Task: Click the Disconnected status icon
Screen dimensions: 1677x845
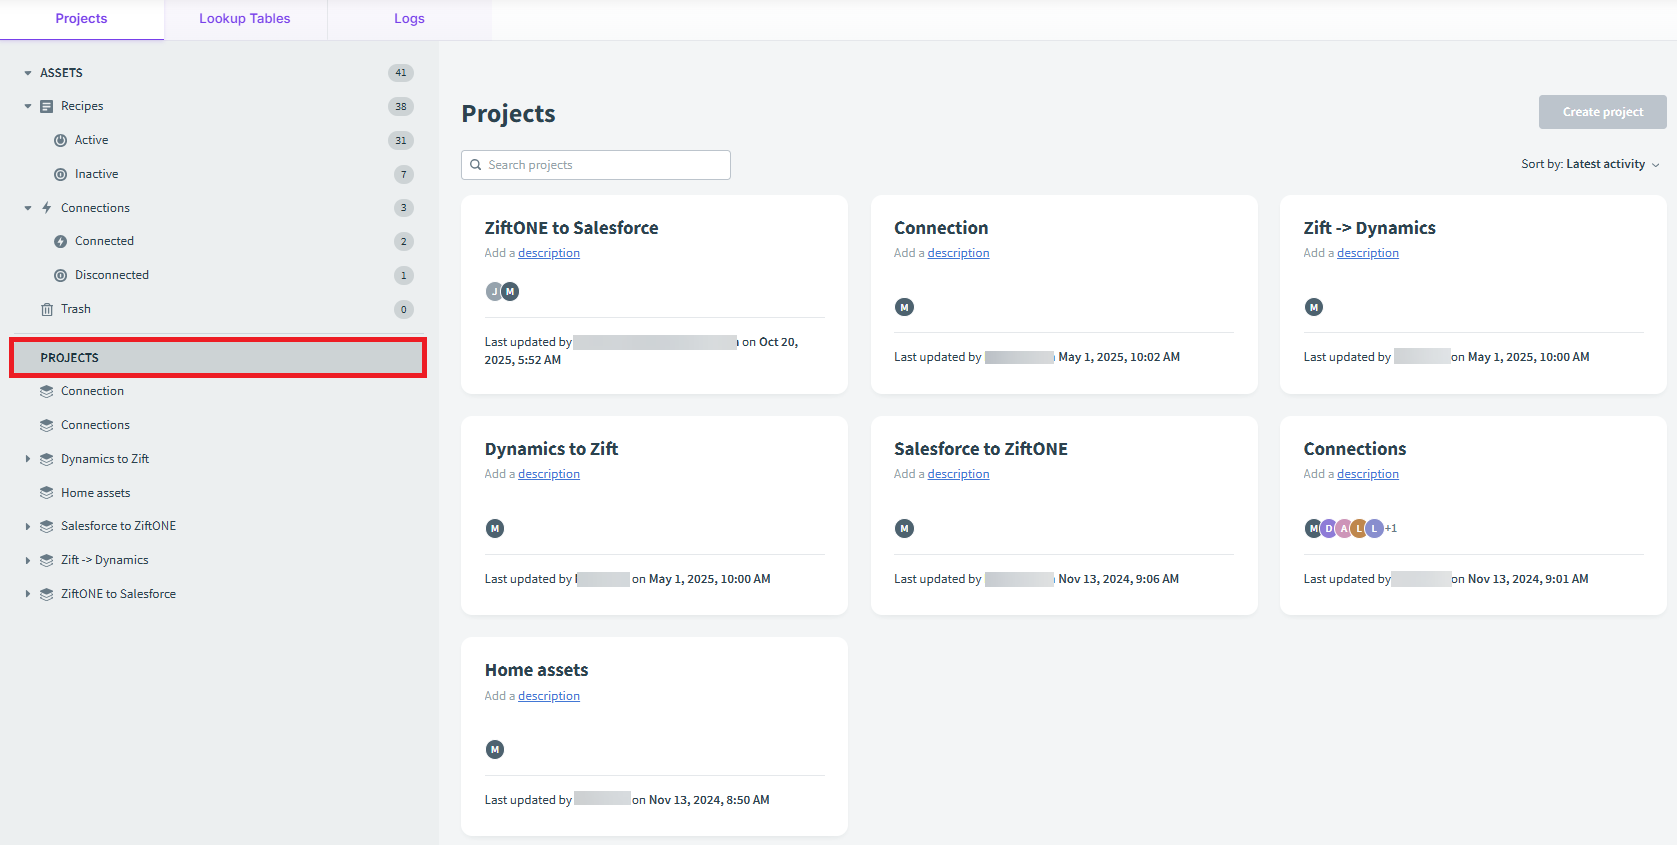Action: click(61, 275)
